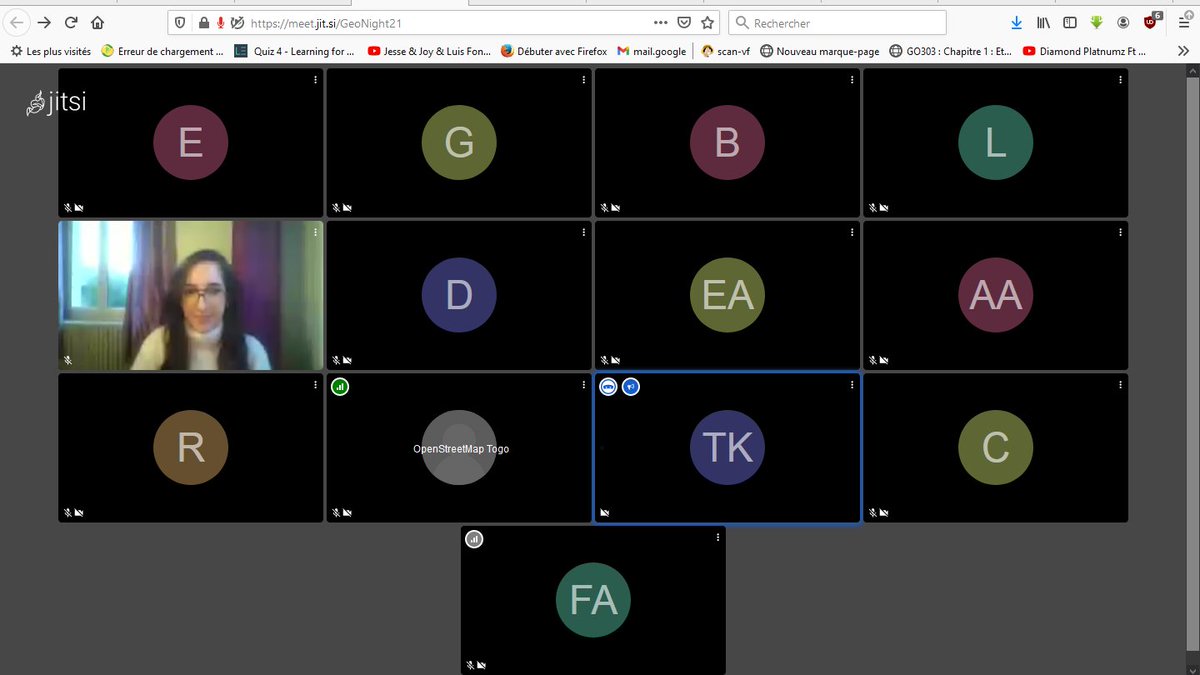Open the tracking protection shield icon

180,22
